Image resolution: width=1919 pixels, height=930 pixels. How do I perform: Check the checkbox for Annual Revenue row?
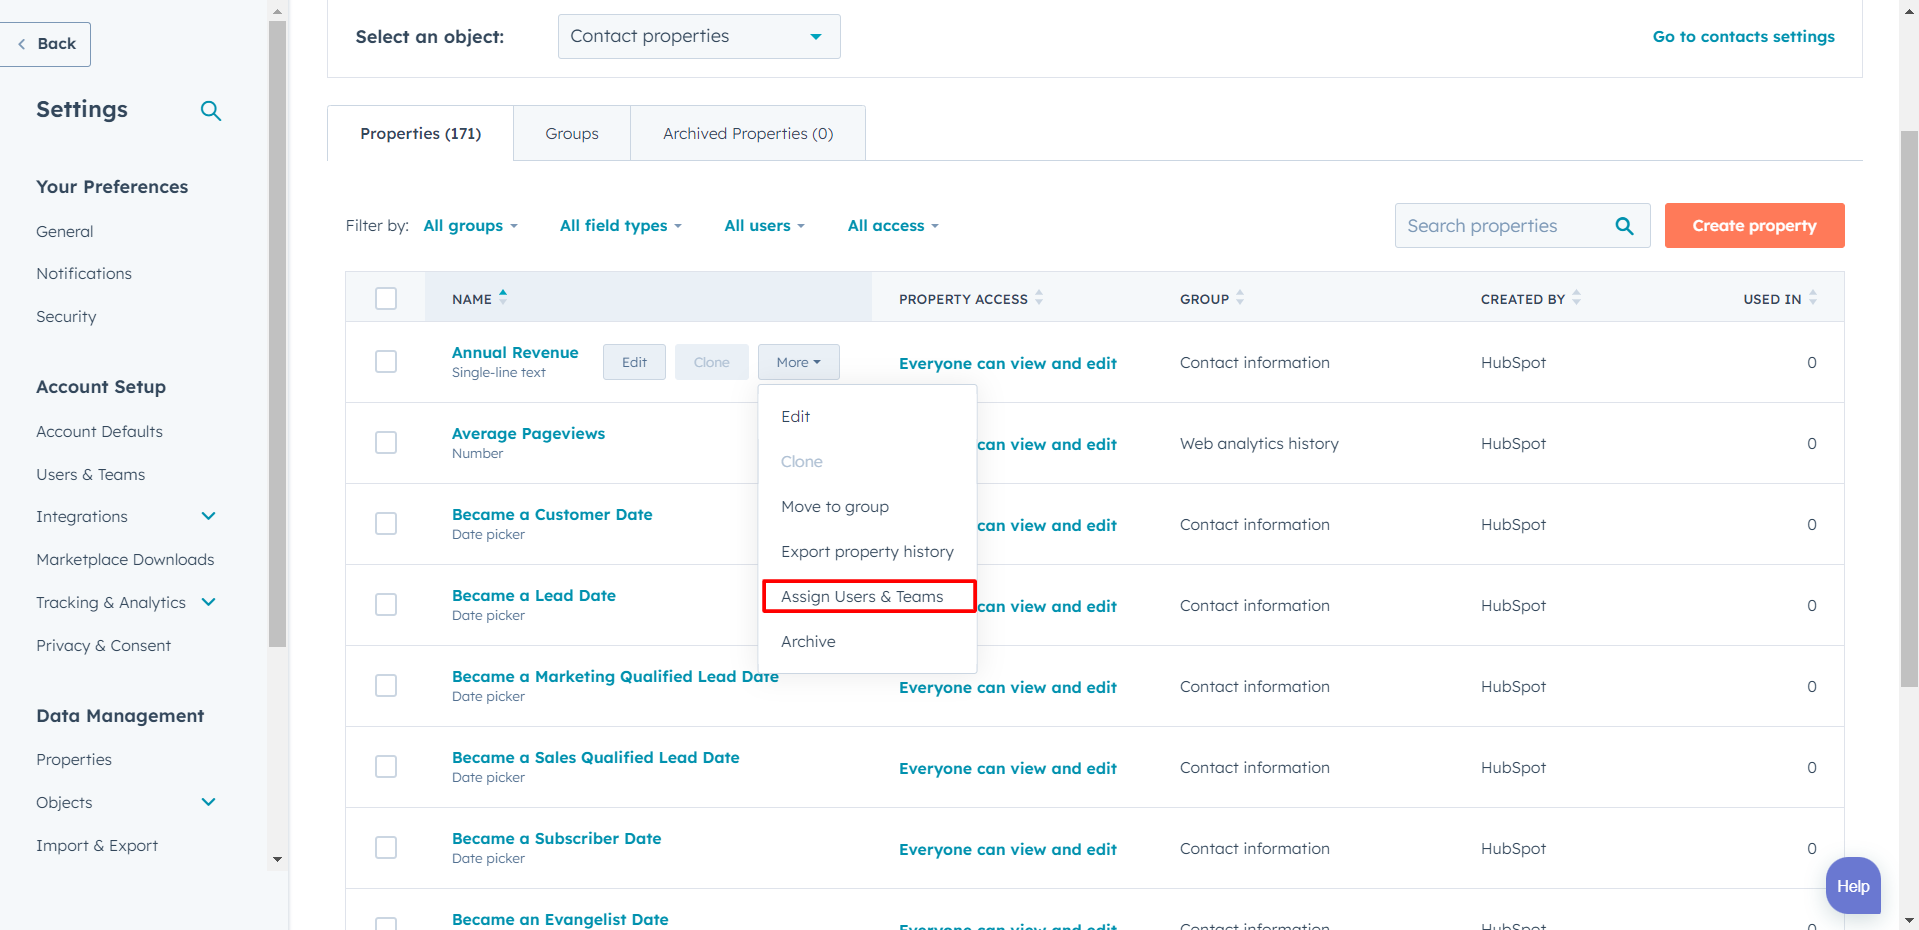[386, 362]
